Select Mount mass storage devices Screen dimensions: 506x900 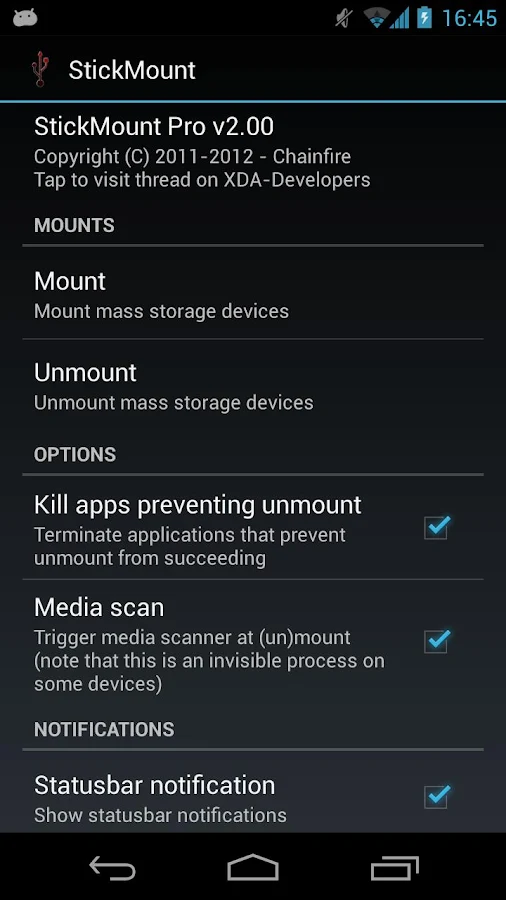253,293
